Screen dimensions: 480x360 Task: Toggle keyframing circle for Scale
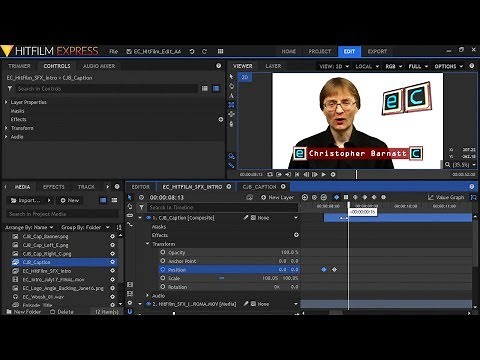(x=163, y=278)
